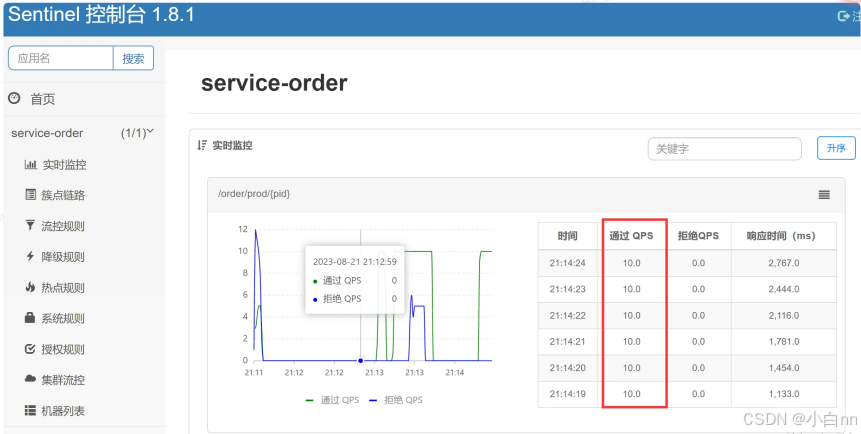This screenshot has width=861, height=434.
Task: Click the 1,781.0 response time cell
Action: (784, 342)
